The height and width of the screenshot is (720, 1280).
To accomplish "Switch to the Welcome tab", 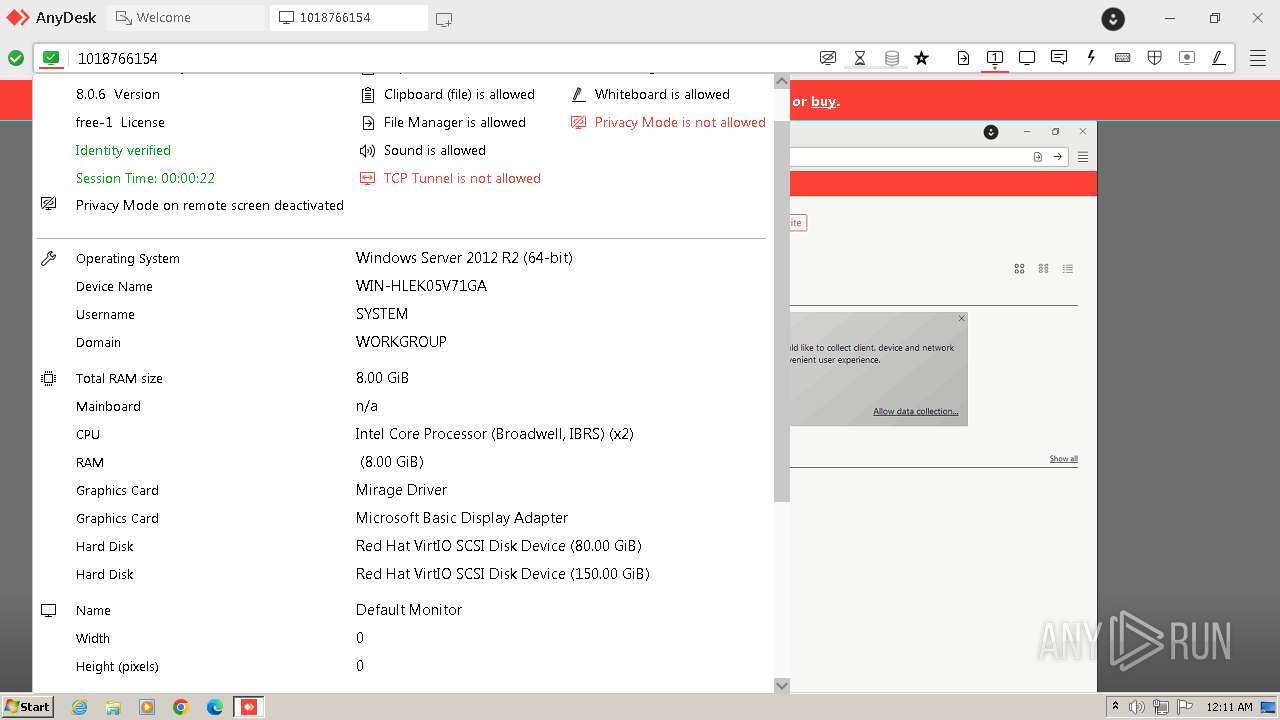I will pyautogui.click(x=186, y=18).
